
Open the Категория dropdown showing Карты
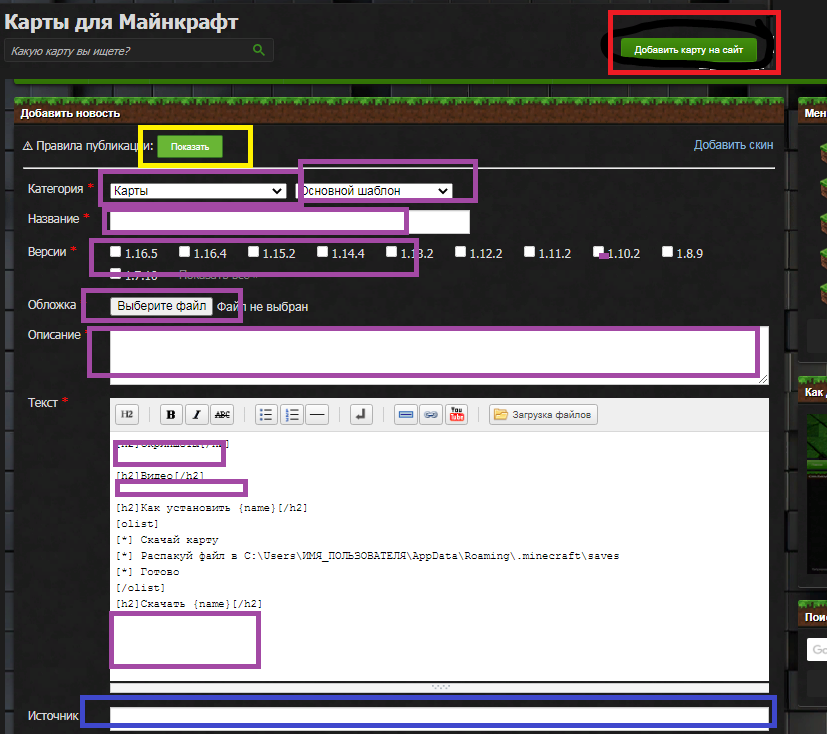click(x=198, y=191)
